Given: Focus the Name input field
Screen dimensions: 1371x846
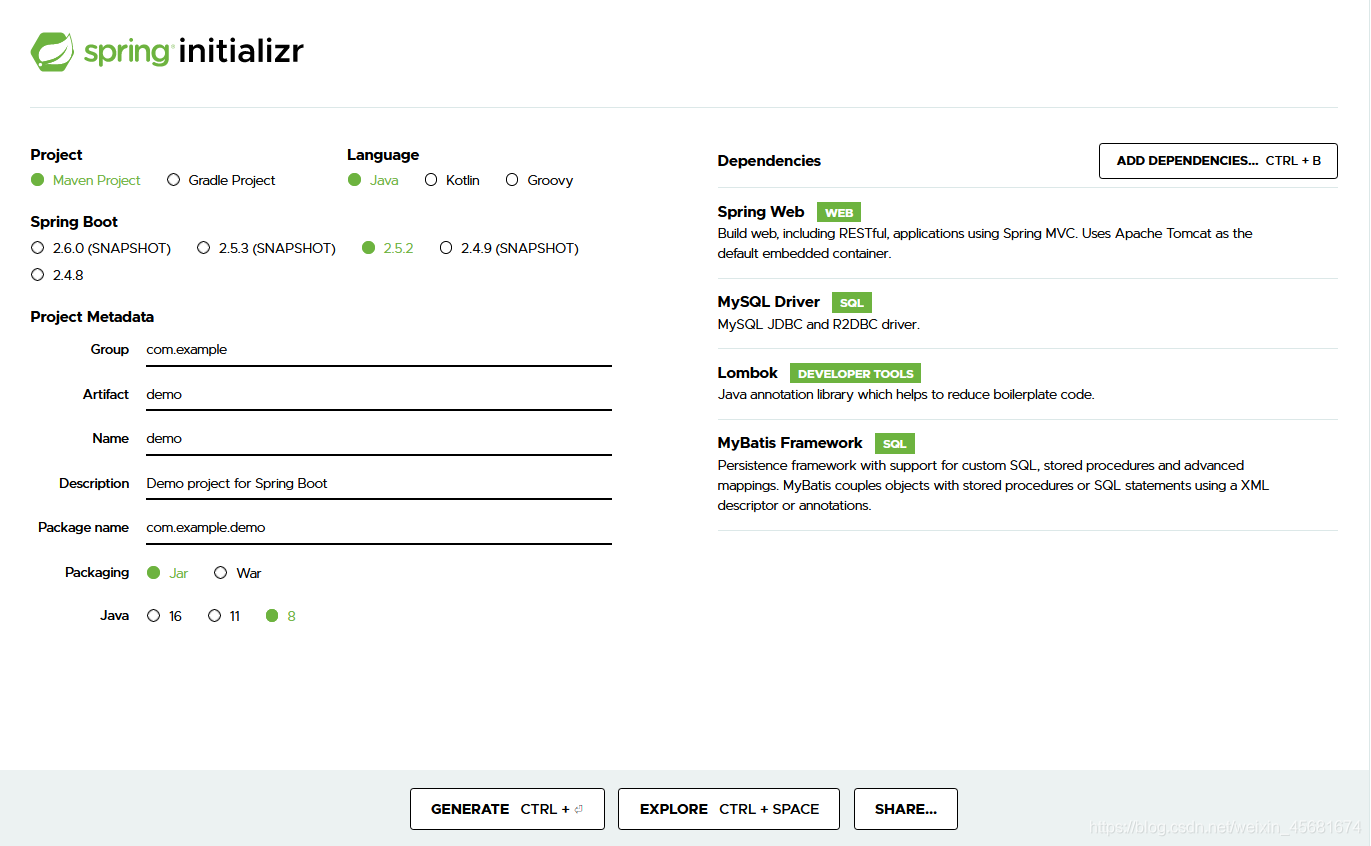Looking at the screenshot, I should (378, 438).
